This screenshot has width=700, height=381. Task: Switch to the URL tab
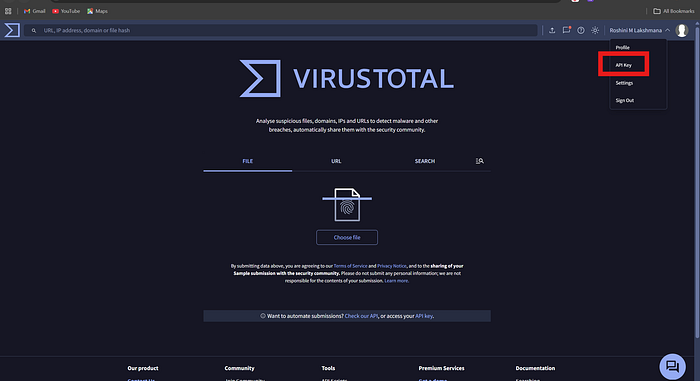336,161
